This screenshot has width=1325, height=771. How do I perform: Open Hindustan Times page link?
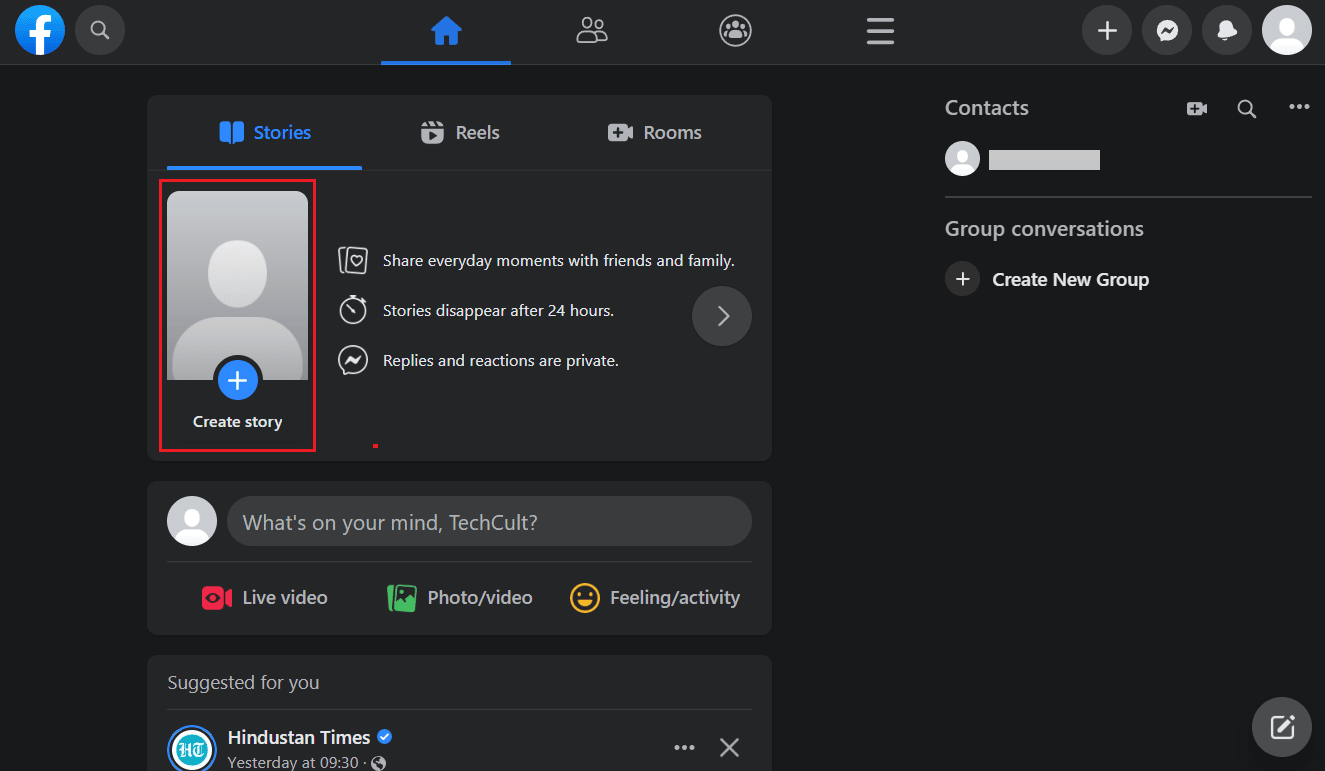click(299, 738)
